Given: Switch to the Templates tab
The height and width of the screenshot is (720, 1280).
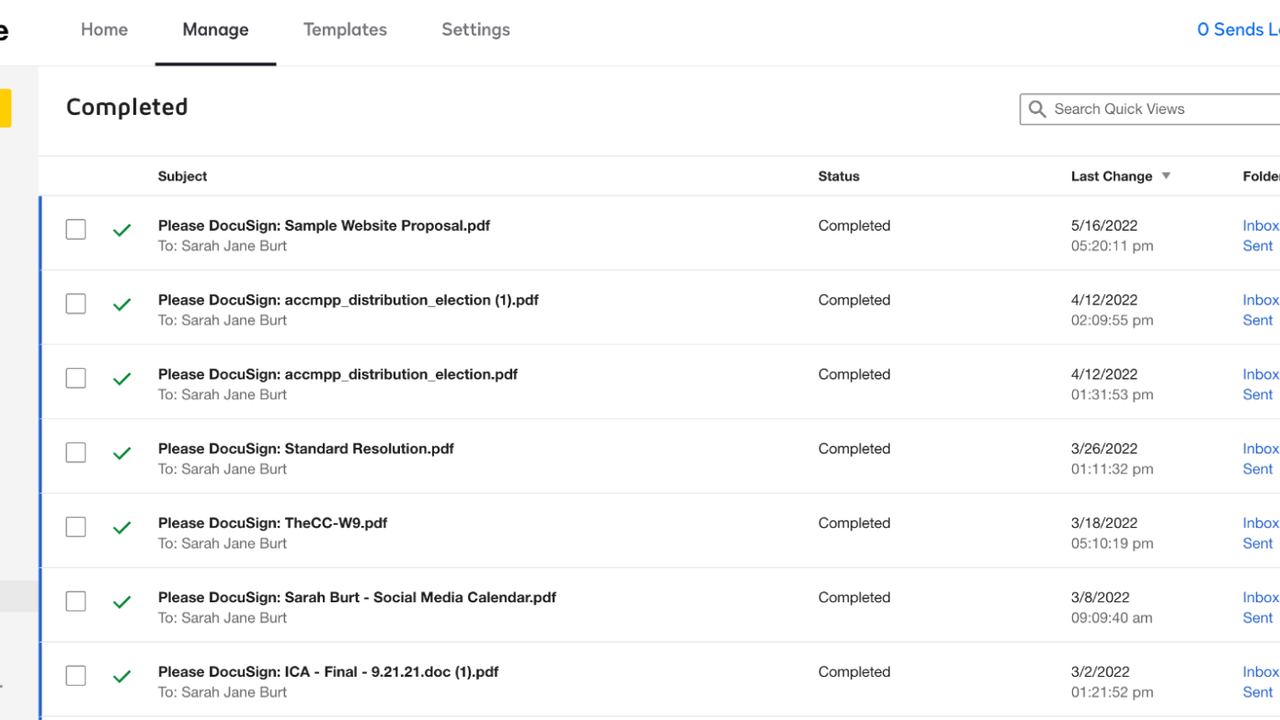Looking at the screenshot, I should tap(345, 30).
